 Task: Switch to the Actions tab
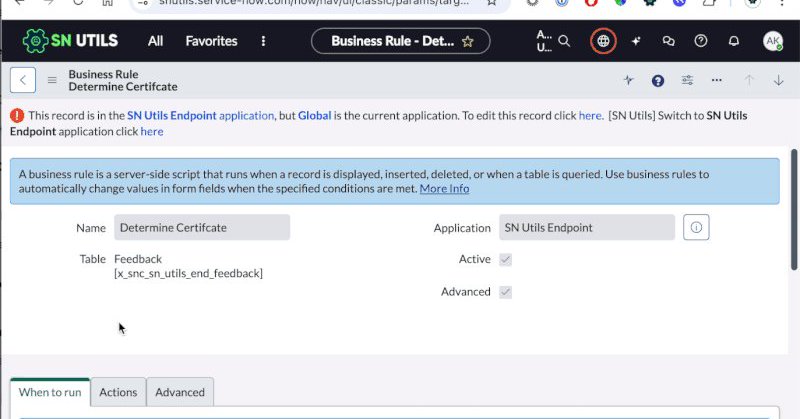(118, 392)
